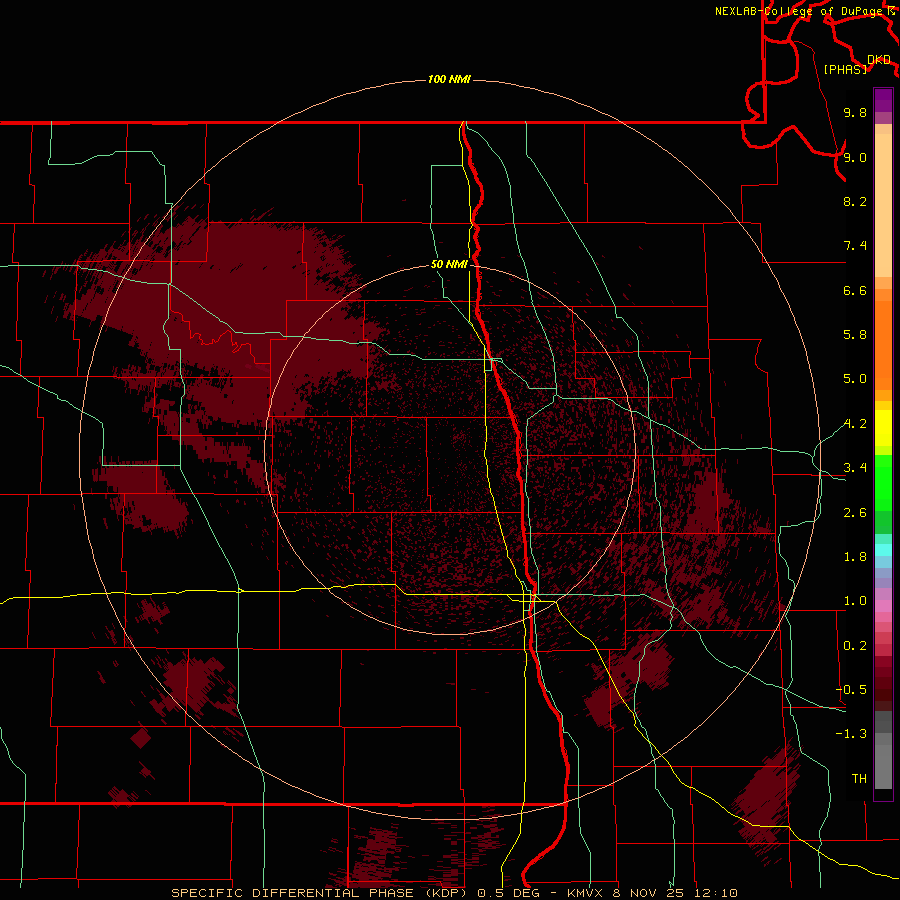Click the -1.3 value on the scale

click(x=851, y=734)
